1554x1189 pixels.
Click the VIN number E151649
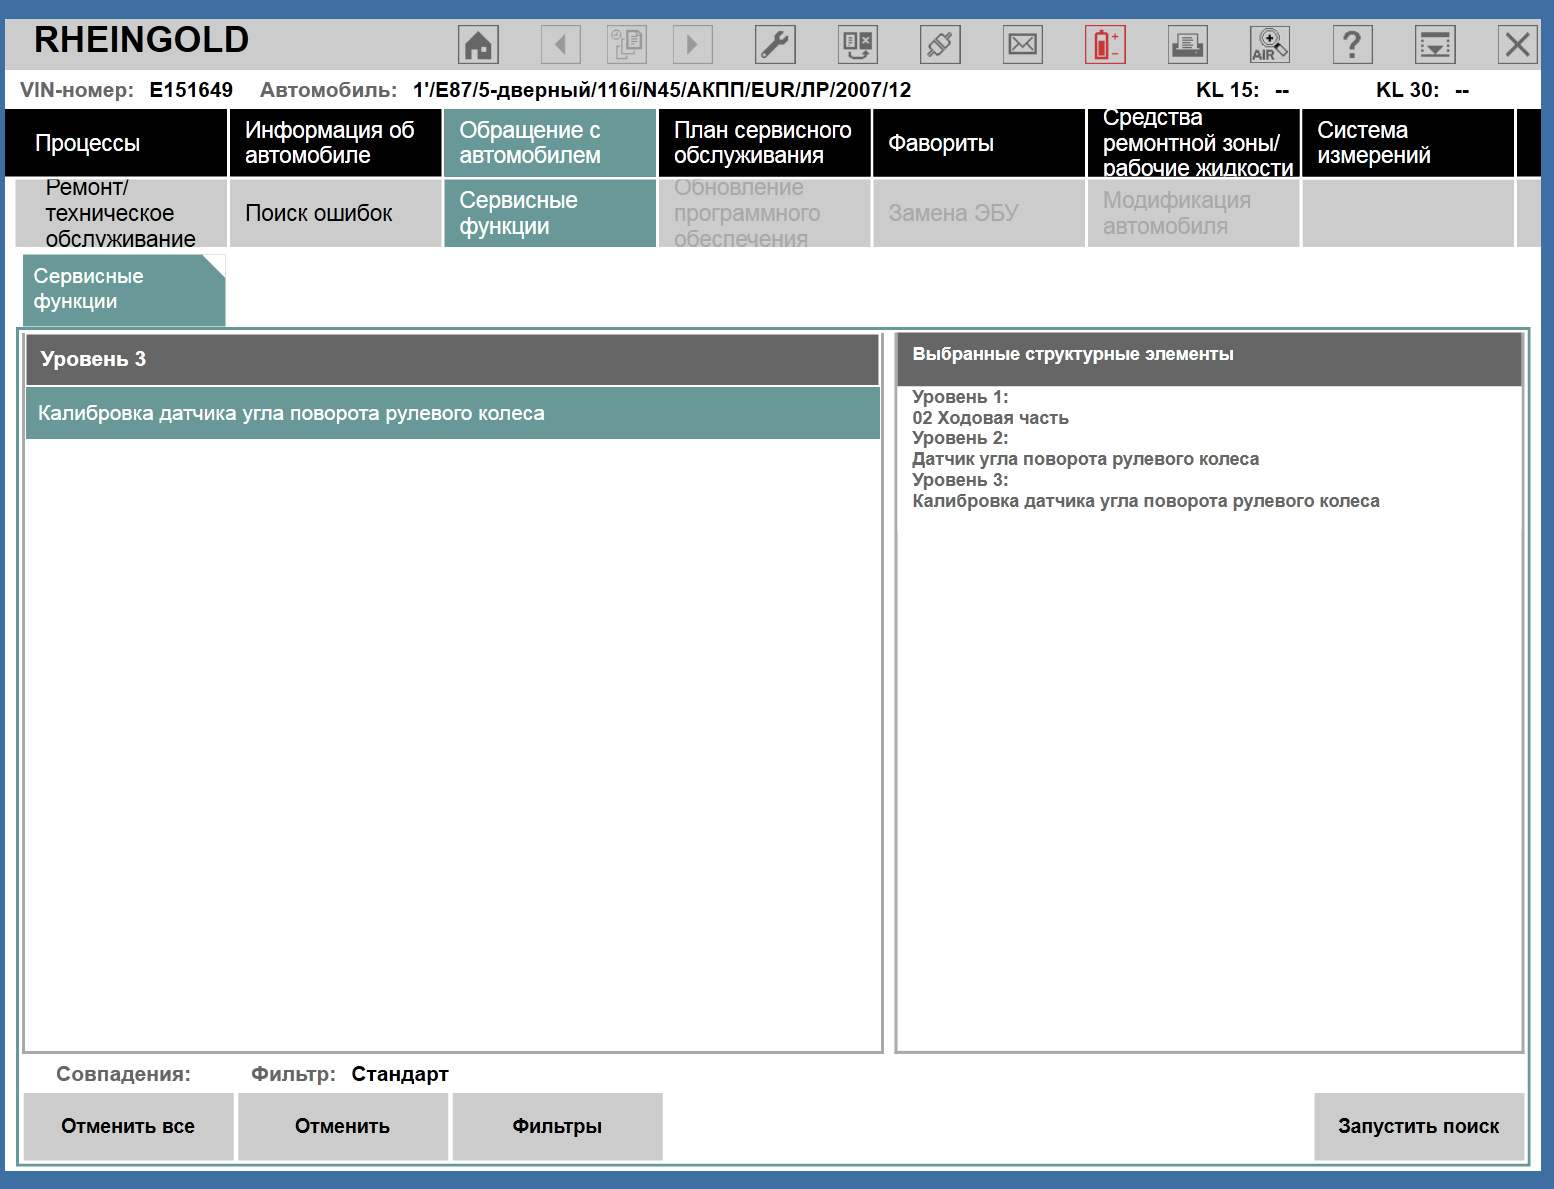(191, 90)
